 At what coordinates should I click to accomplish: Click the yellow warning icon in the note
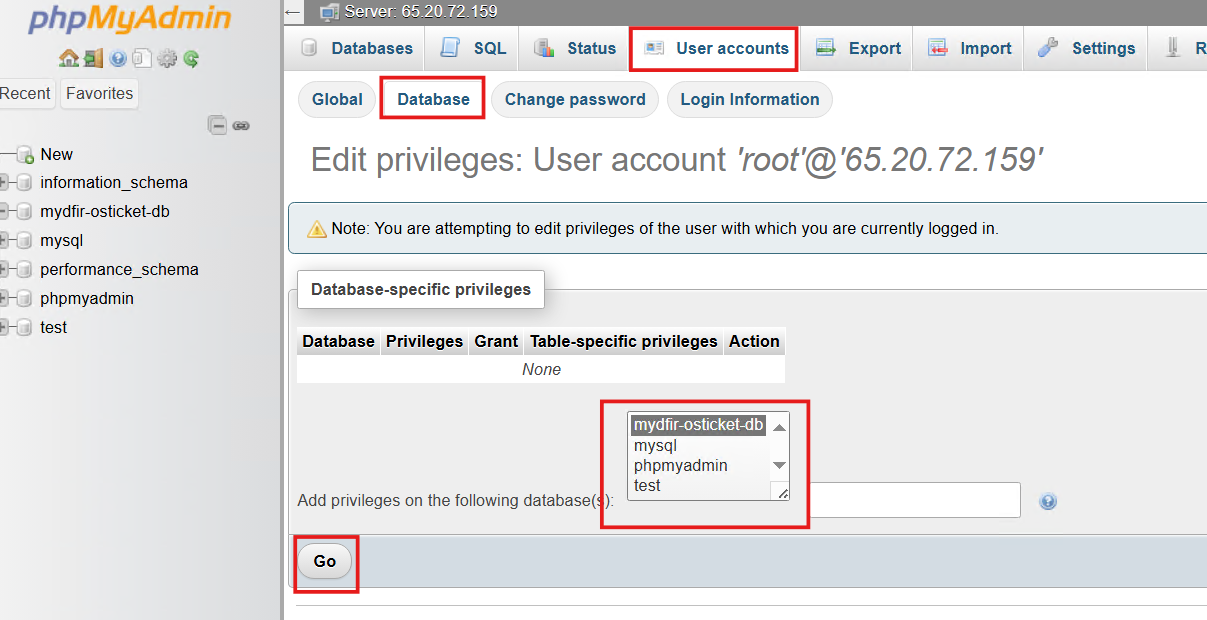(317, 229)
